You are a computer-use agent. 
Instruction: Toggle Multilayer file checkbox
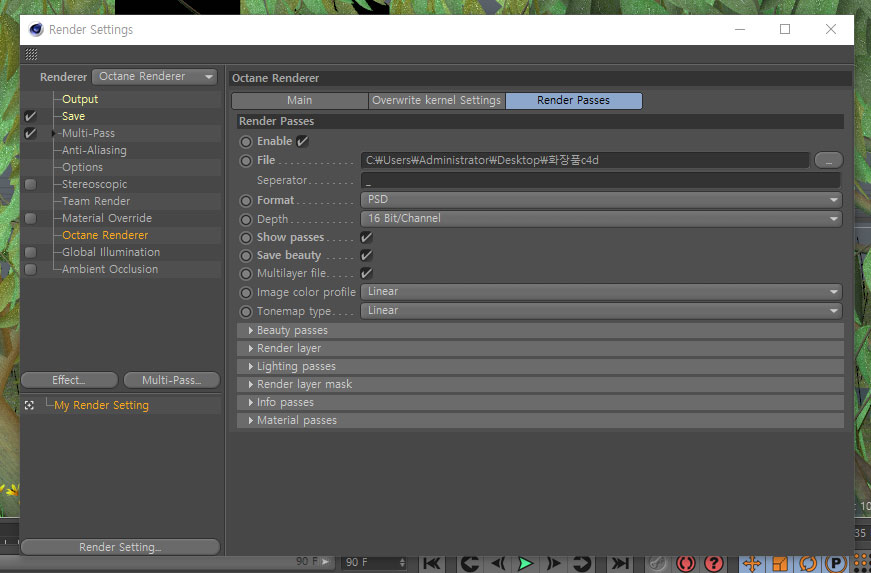coord(366,273)
